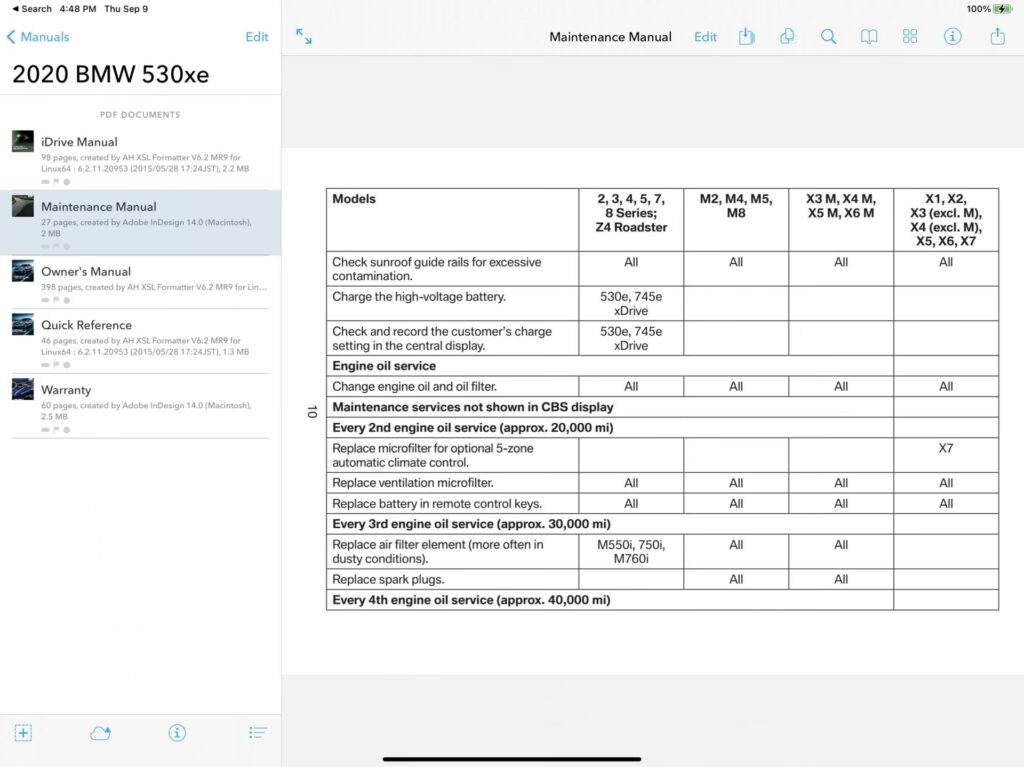Show page thumbnails grid view

point(910,37)
